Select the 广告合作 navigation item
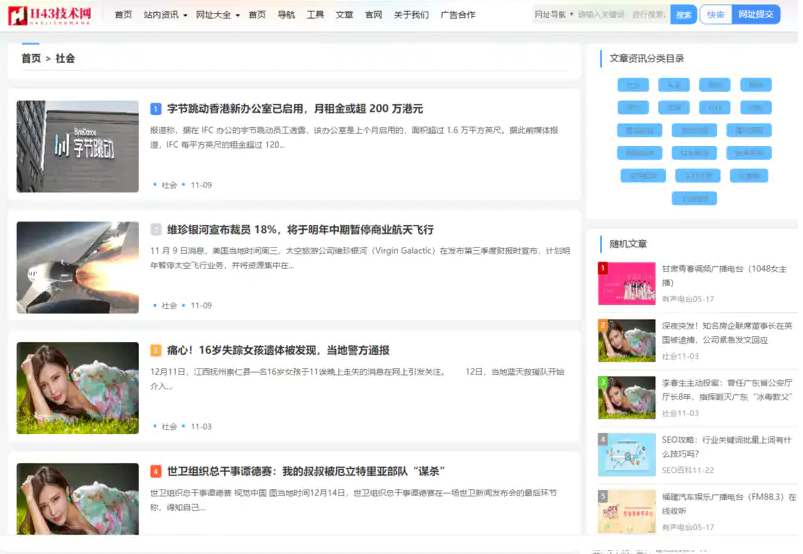The height and width of the screenshot is (554, 803). pos(458,15)
